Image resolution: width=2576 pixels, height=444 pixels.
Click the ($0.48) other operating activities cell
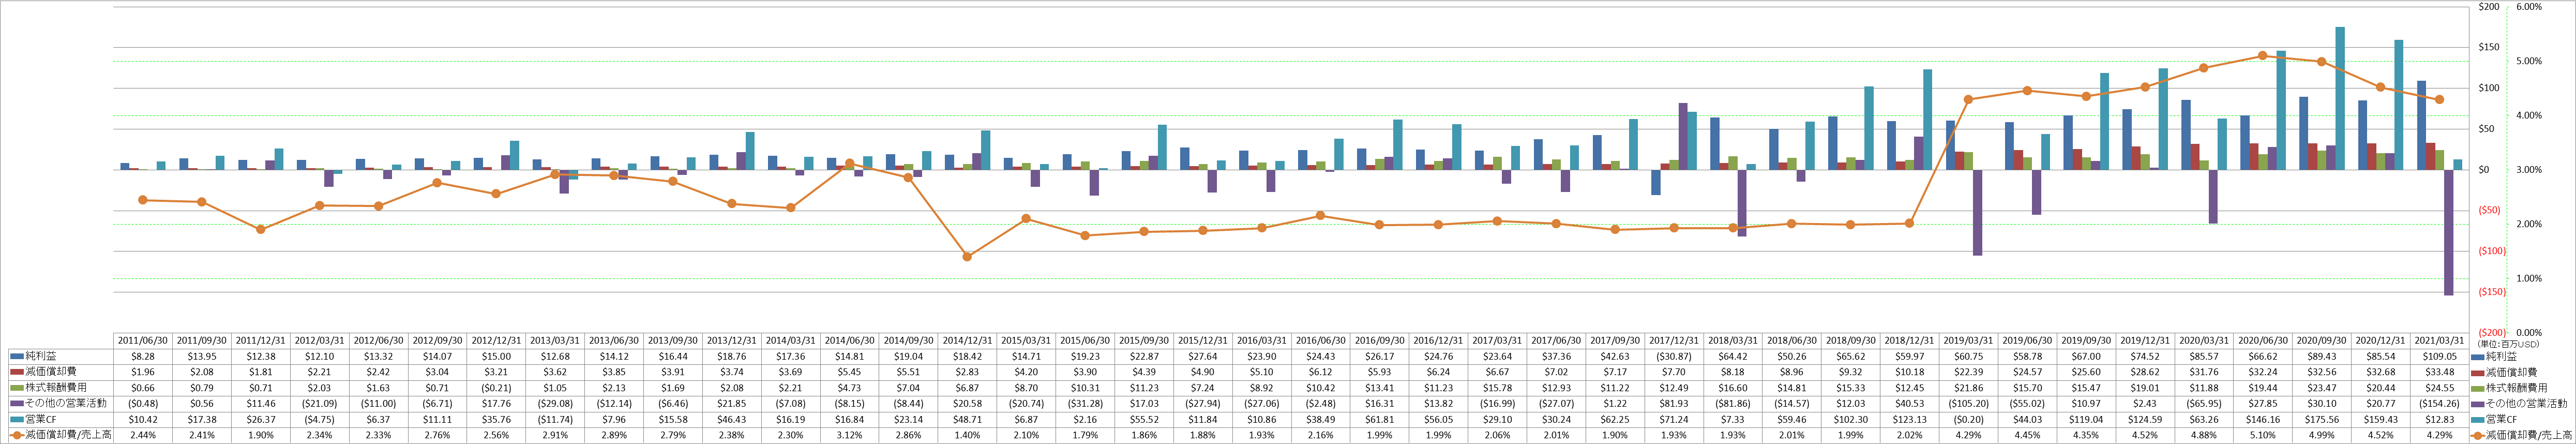(142, 403)
